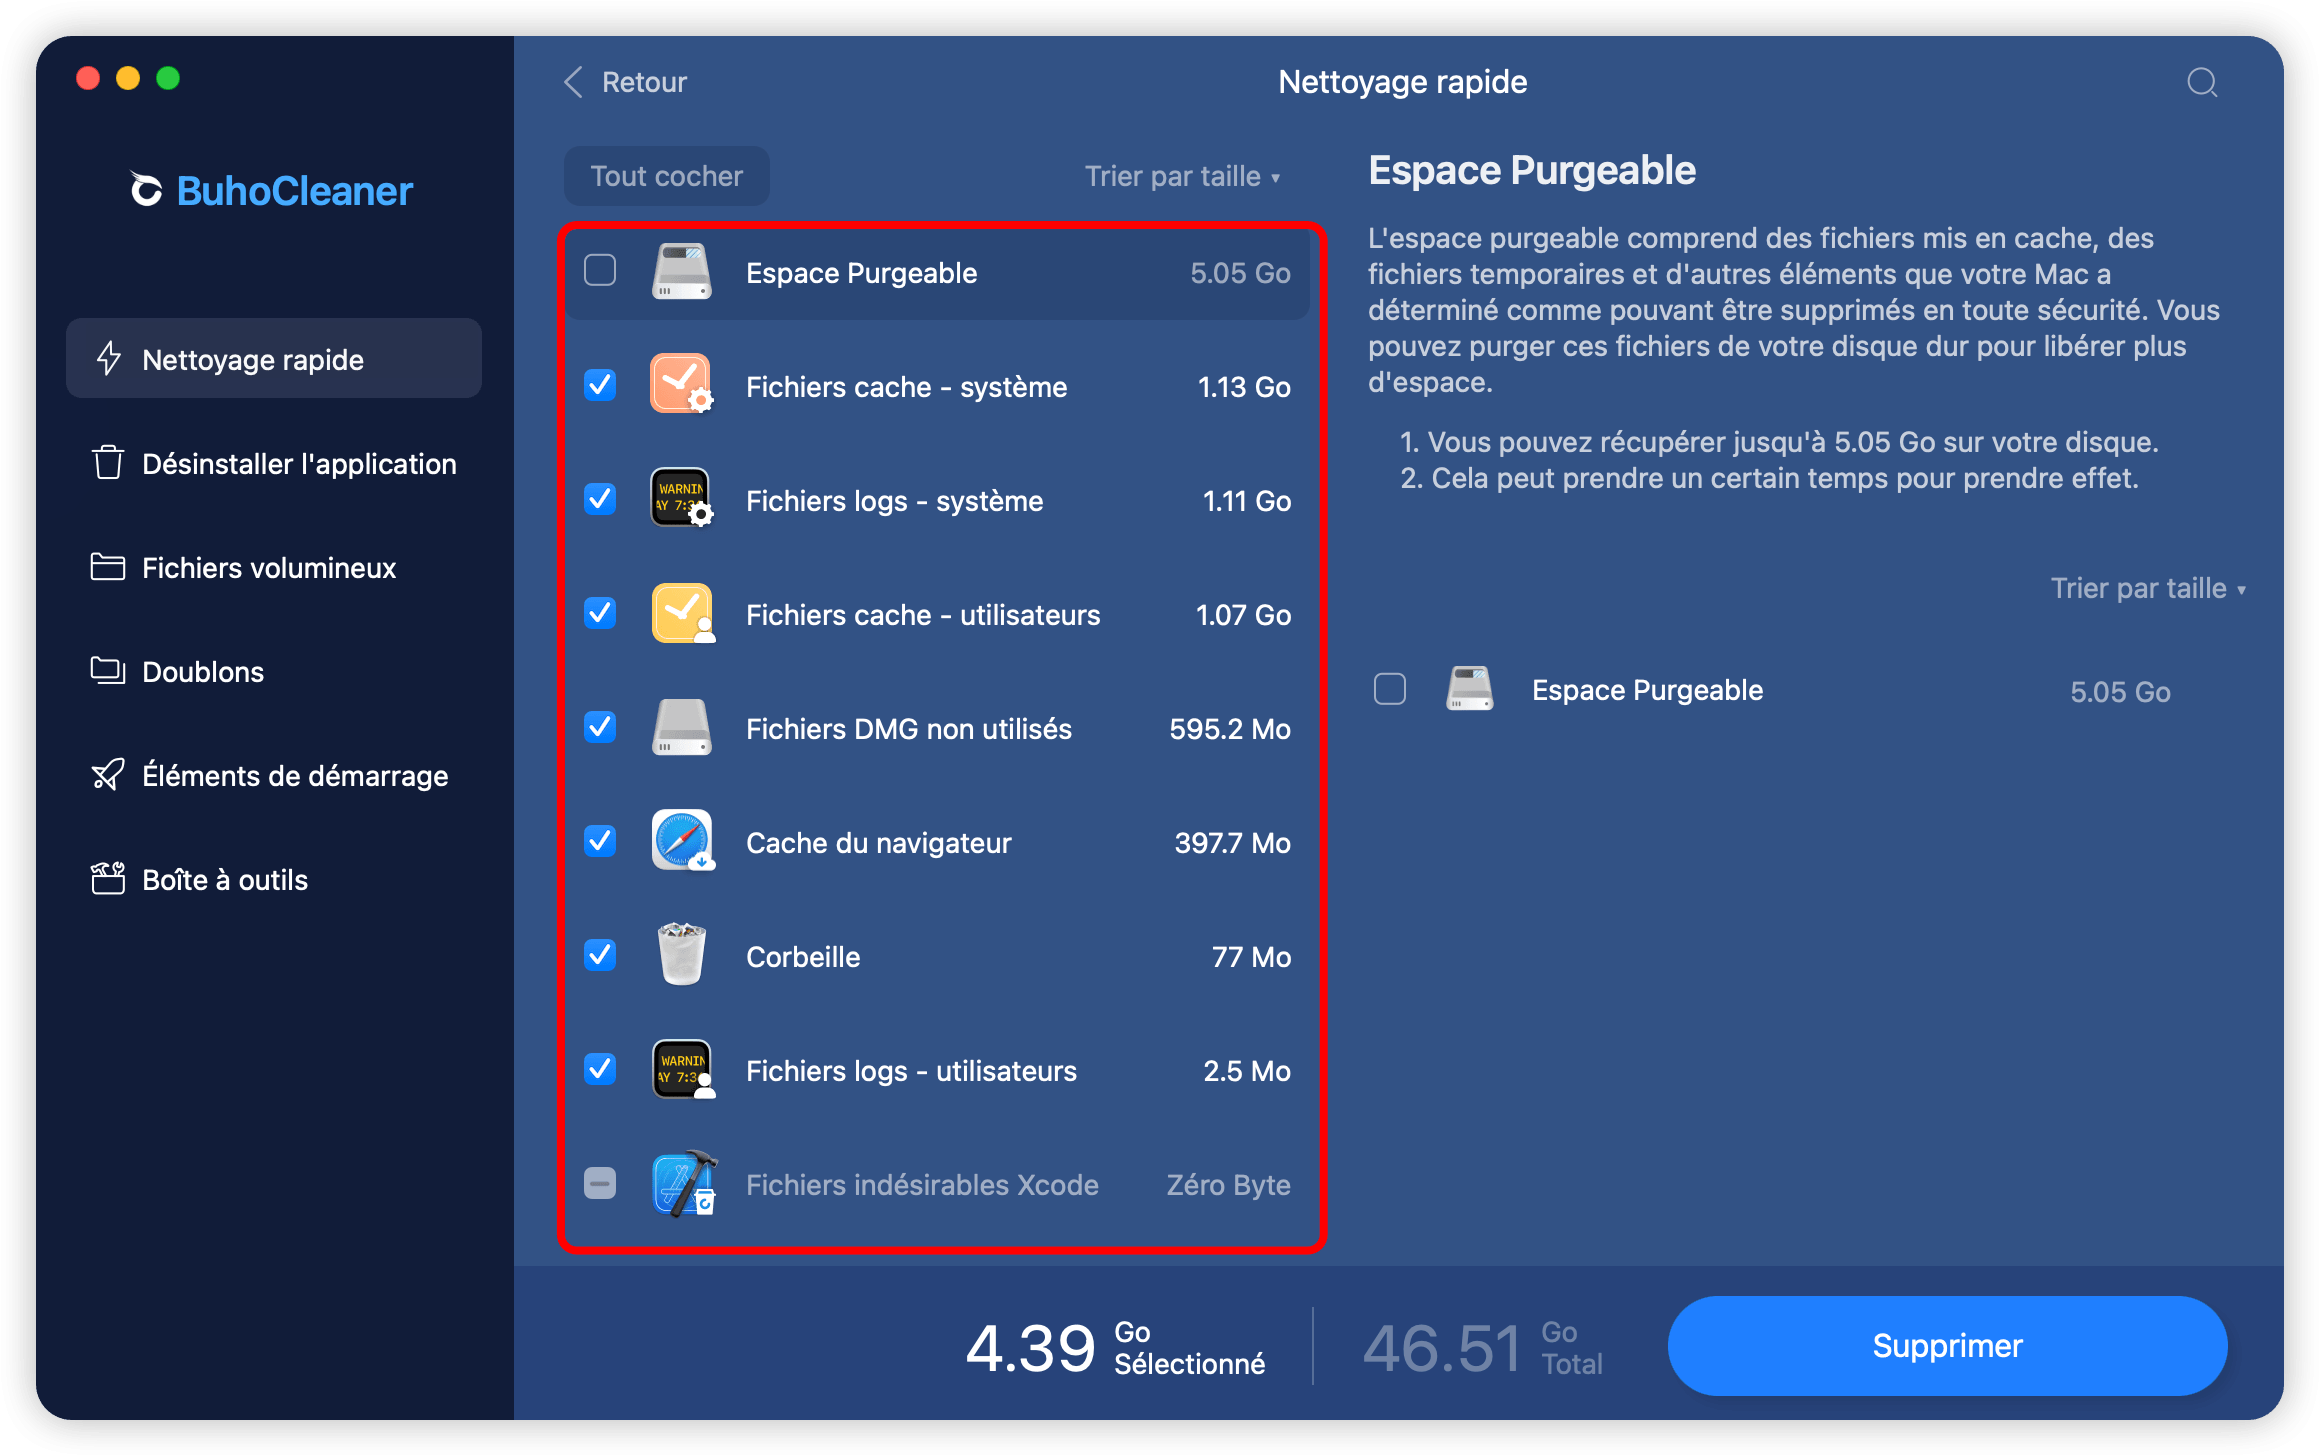Click the orange clock icon of Fichiers cache - système
The image size is (2320, 1456).
(682, 385)
